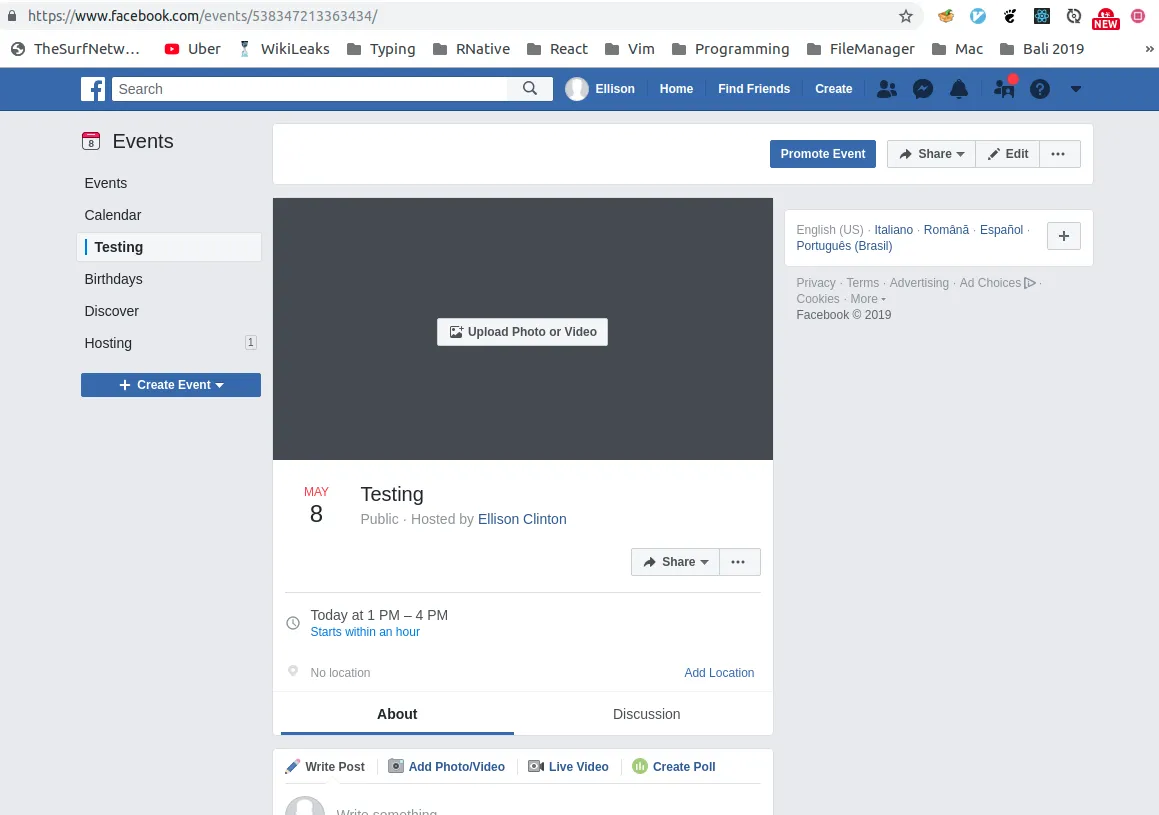Viewport: 1159px width, 815px height.
Task: Click the red NEW extension icon
Action: pos(1106,18)
